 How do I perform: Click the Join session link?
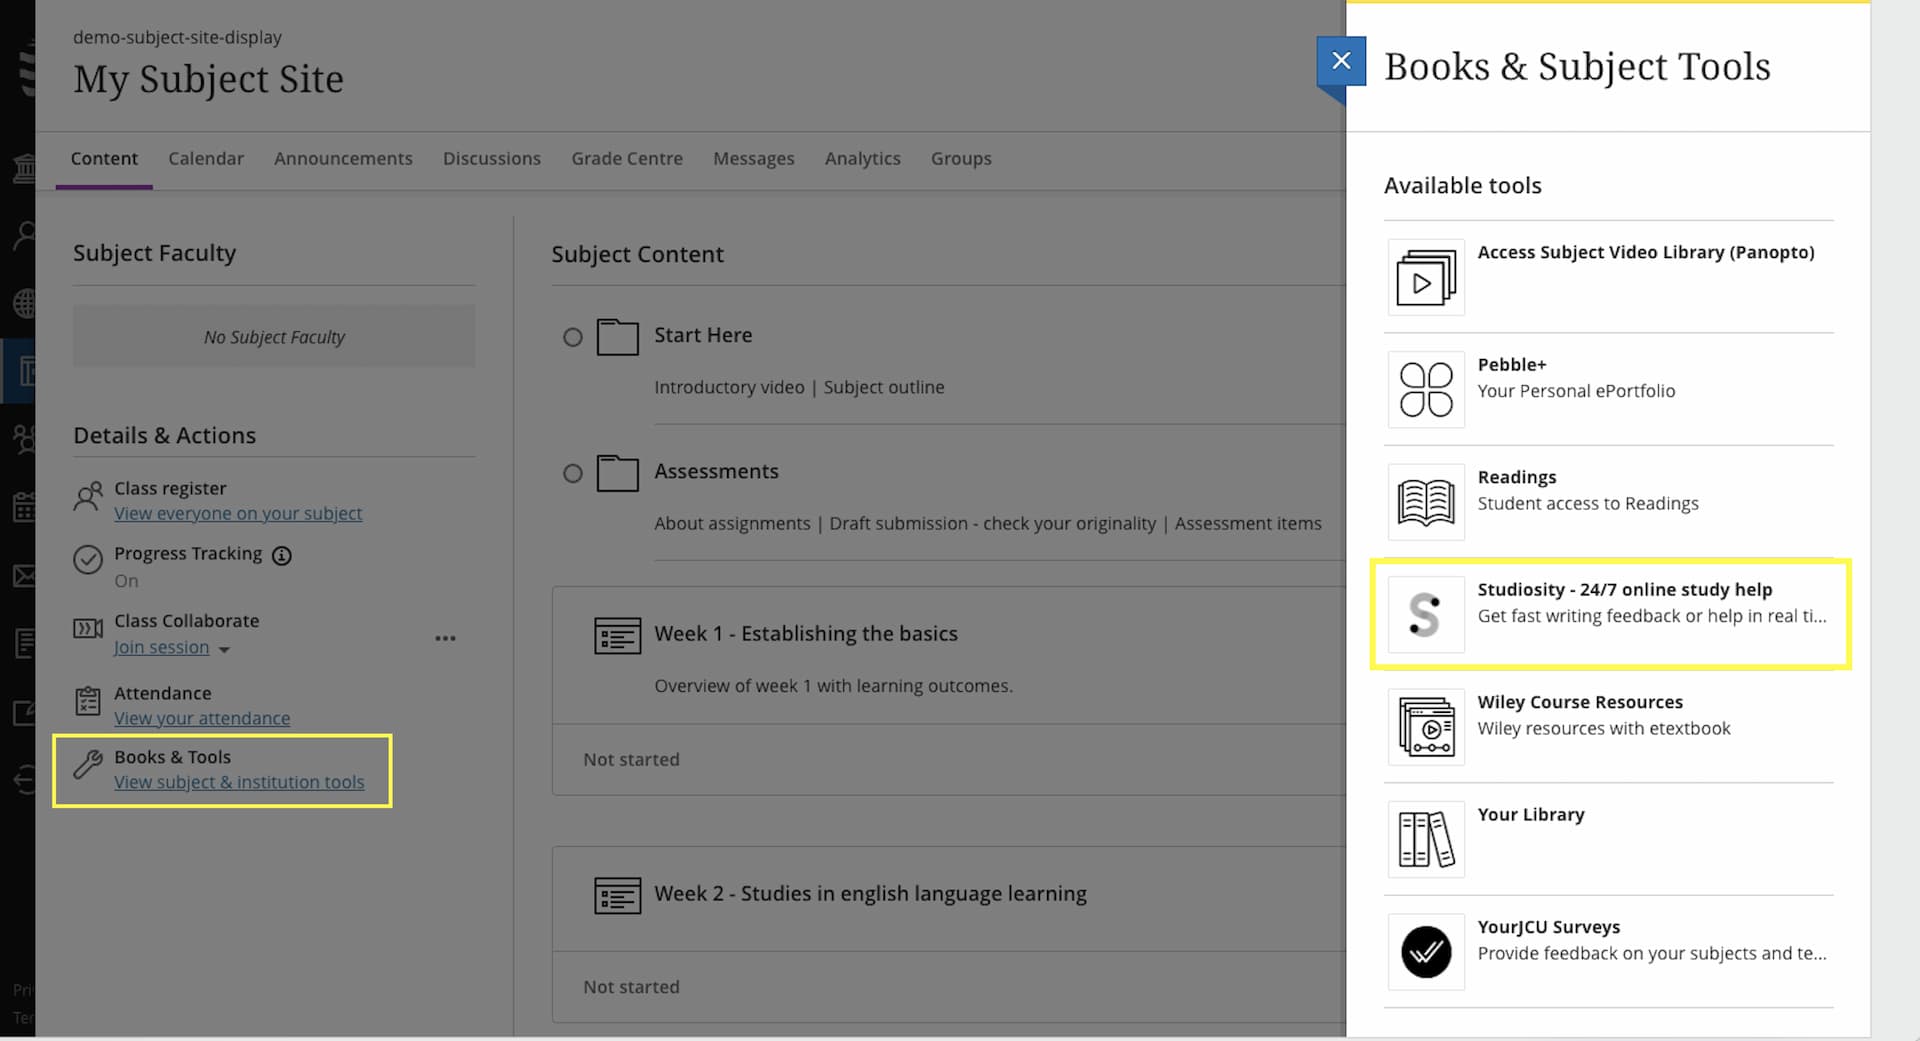pos(162,647)
